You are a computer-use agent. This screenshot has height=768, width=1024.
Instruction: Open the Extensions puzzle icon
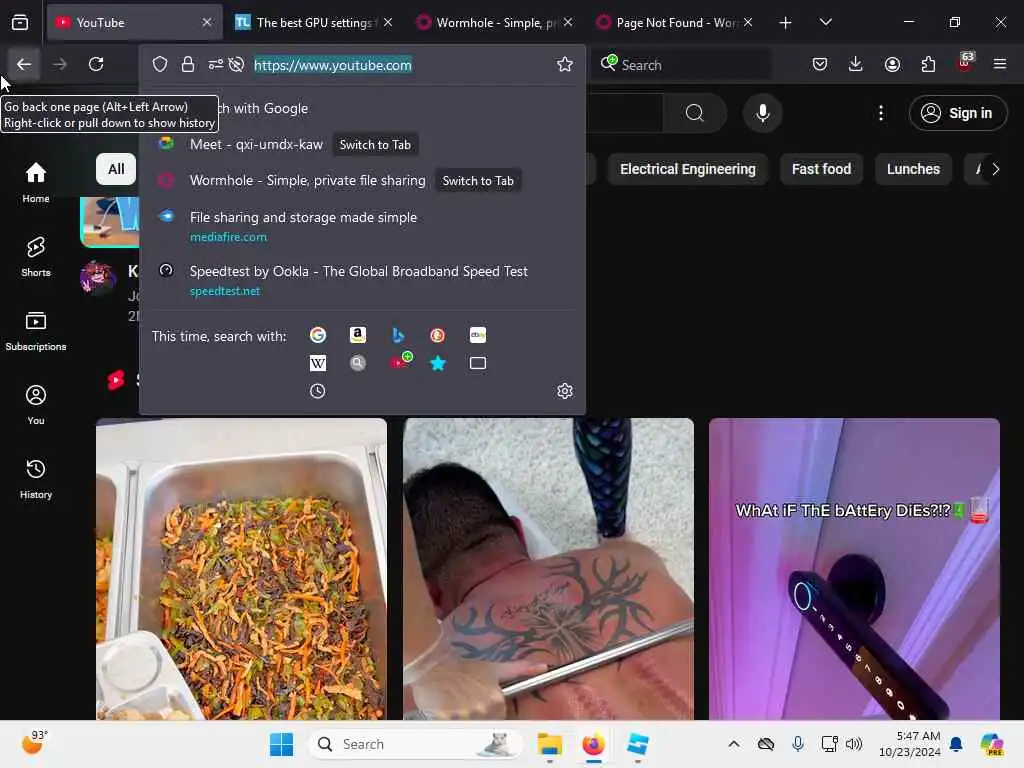tap(928, 64)
